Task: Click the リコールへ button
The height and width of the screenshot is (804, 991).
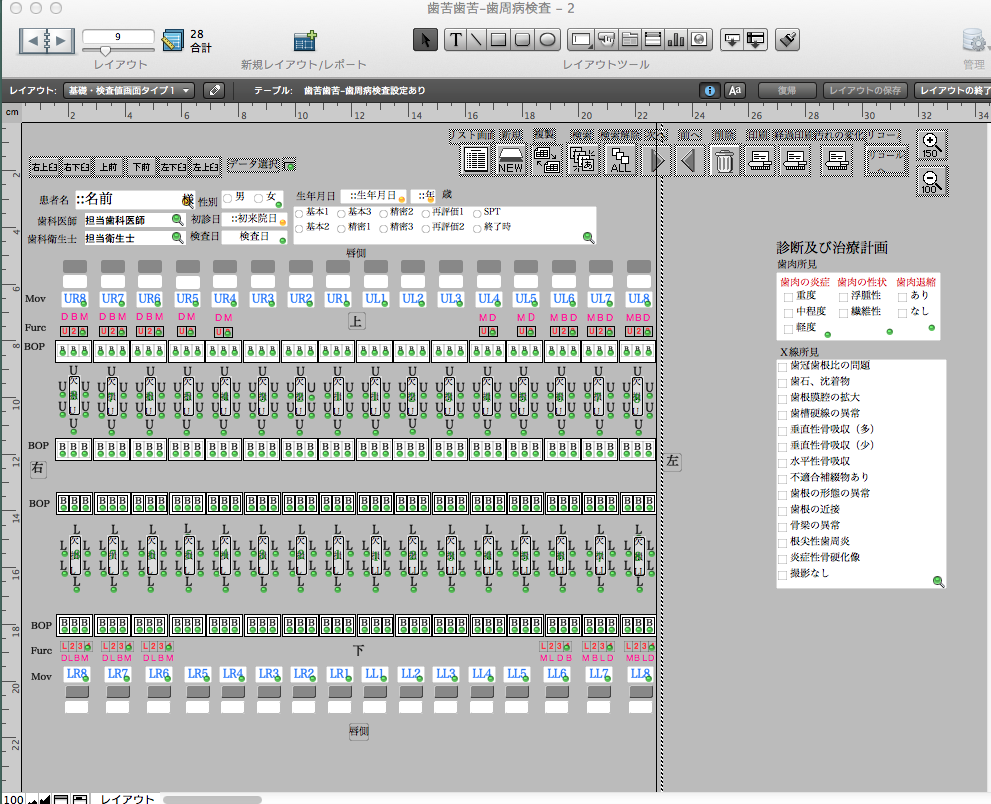Action: click(x=887, y=161)
